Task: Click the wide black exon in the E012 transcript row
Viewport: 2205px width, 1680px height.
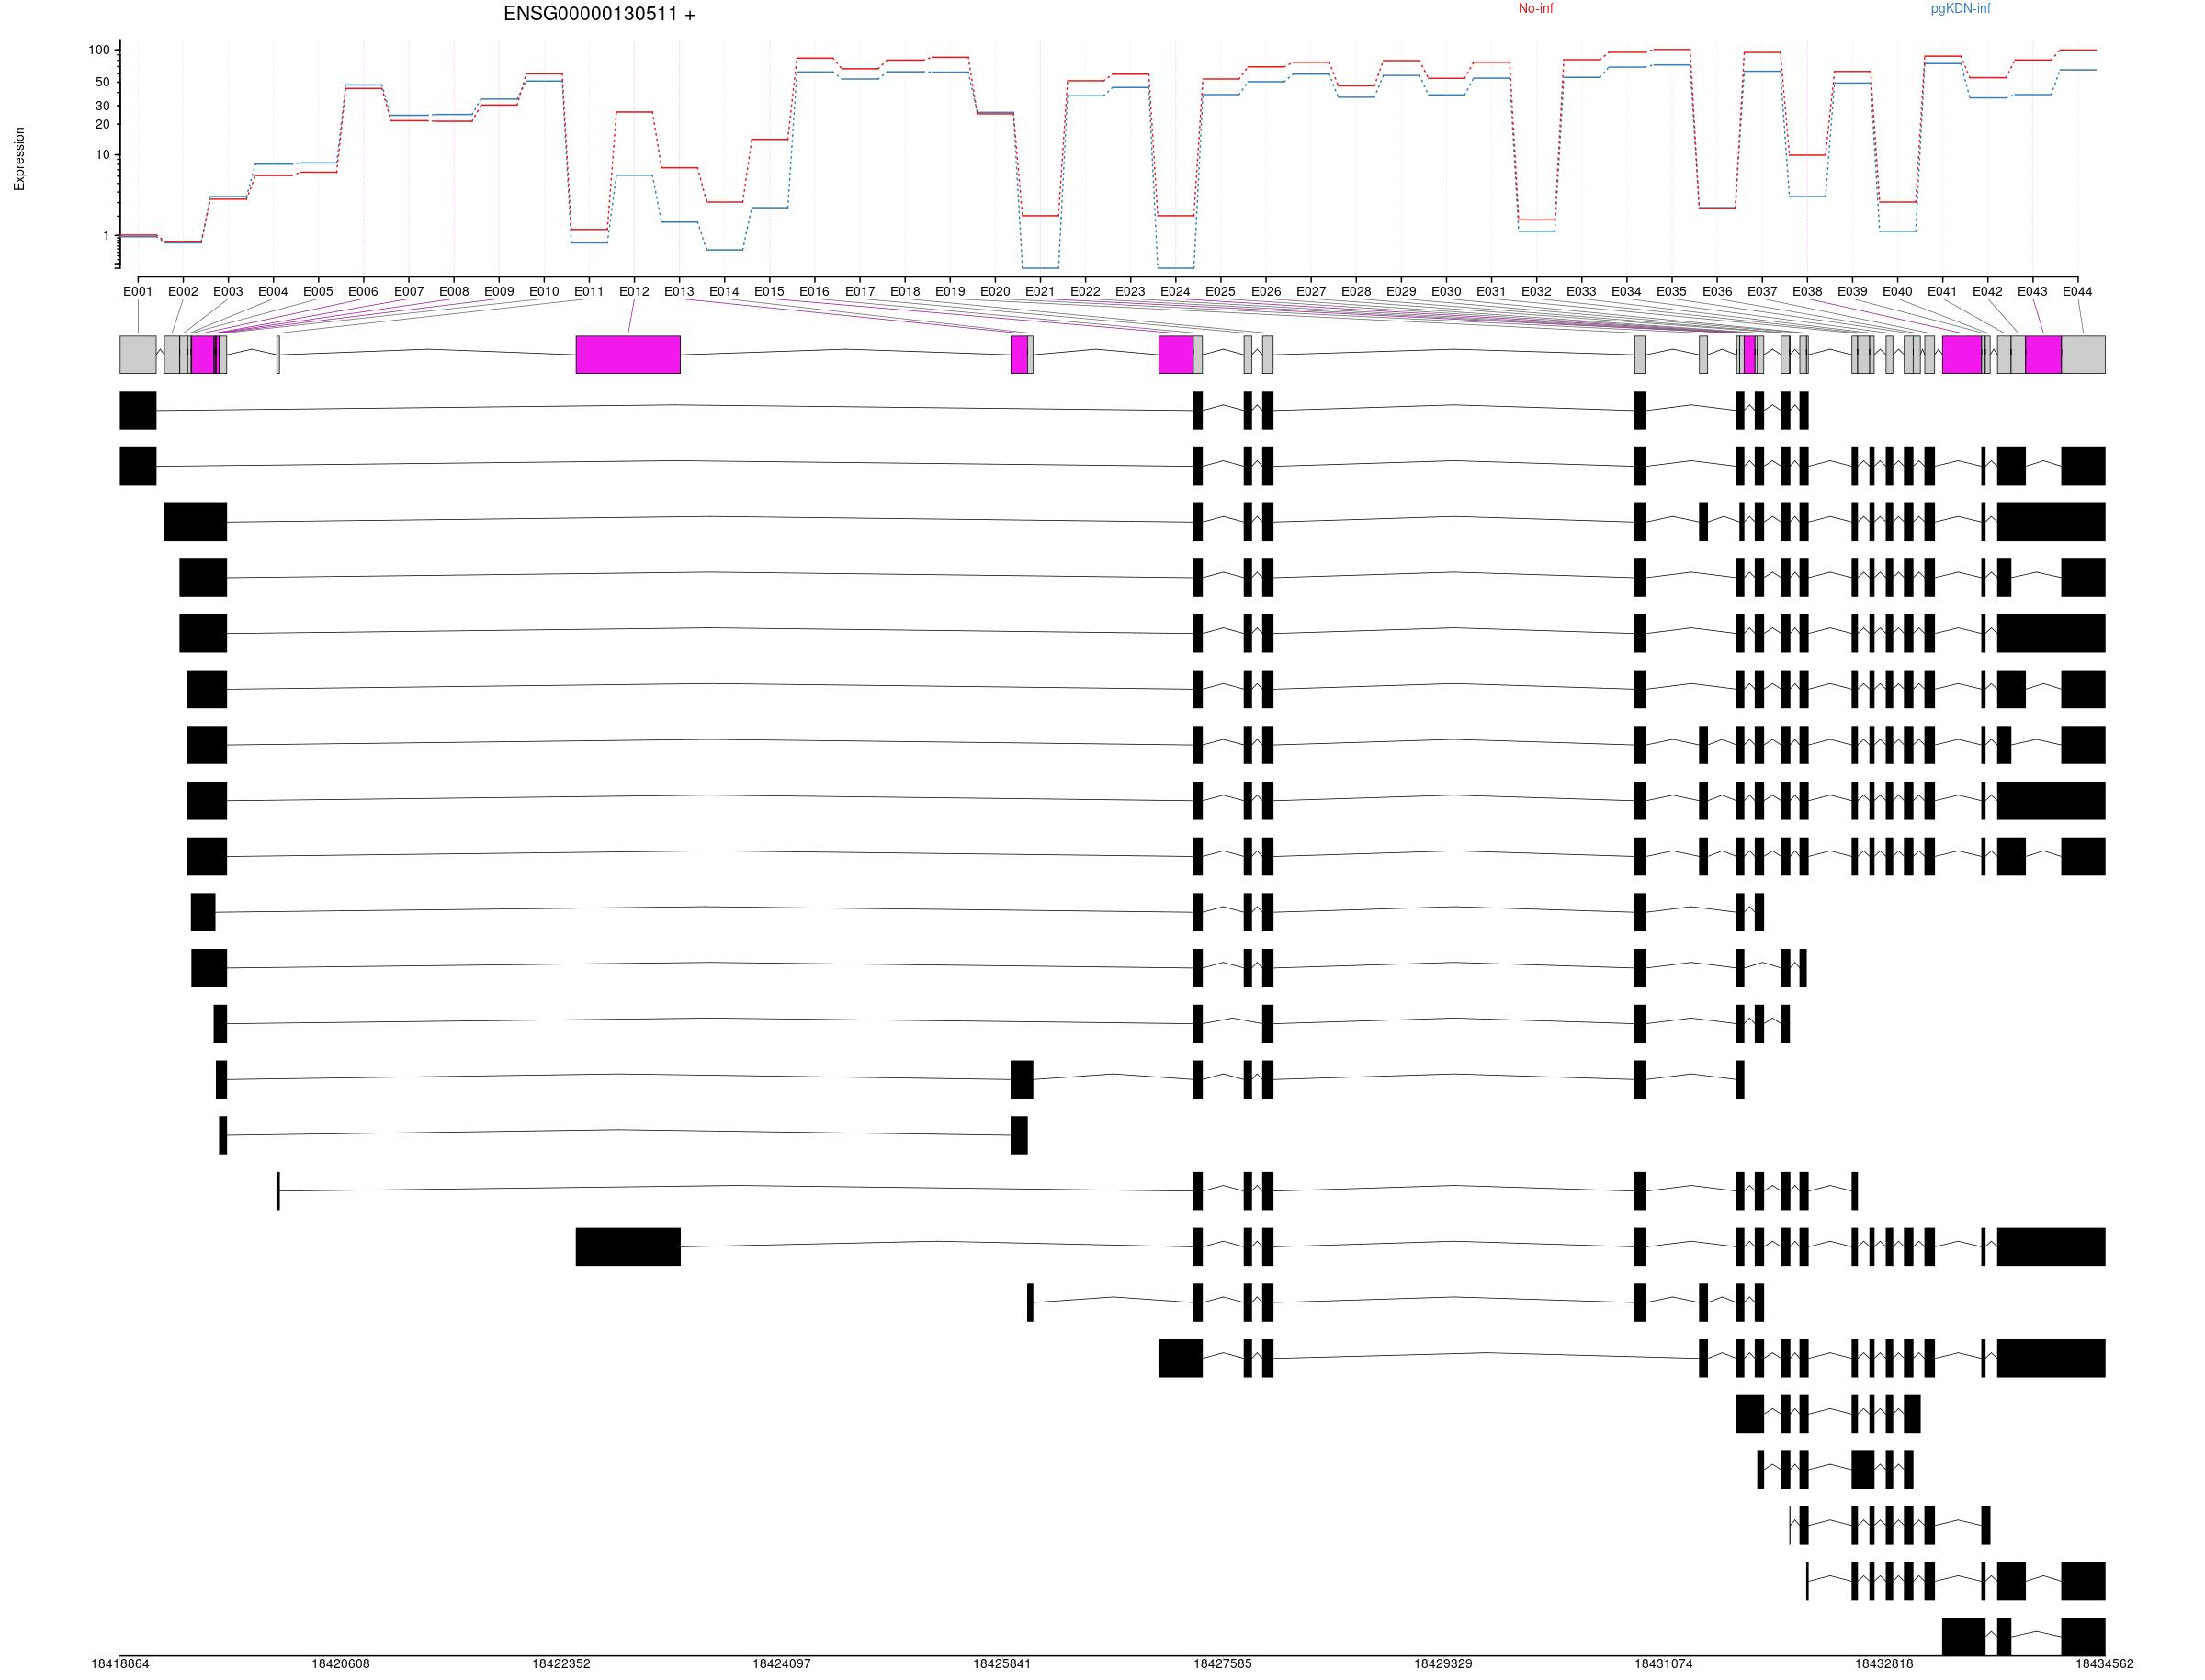Action: (x=628, y=1247)
